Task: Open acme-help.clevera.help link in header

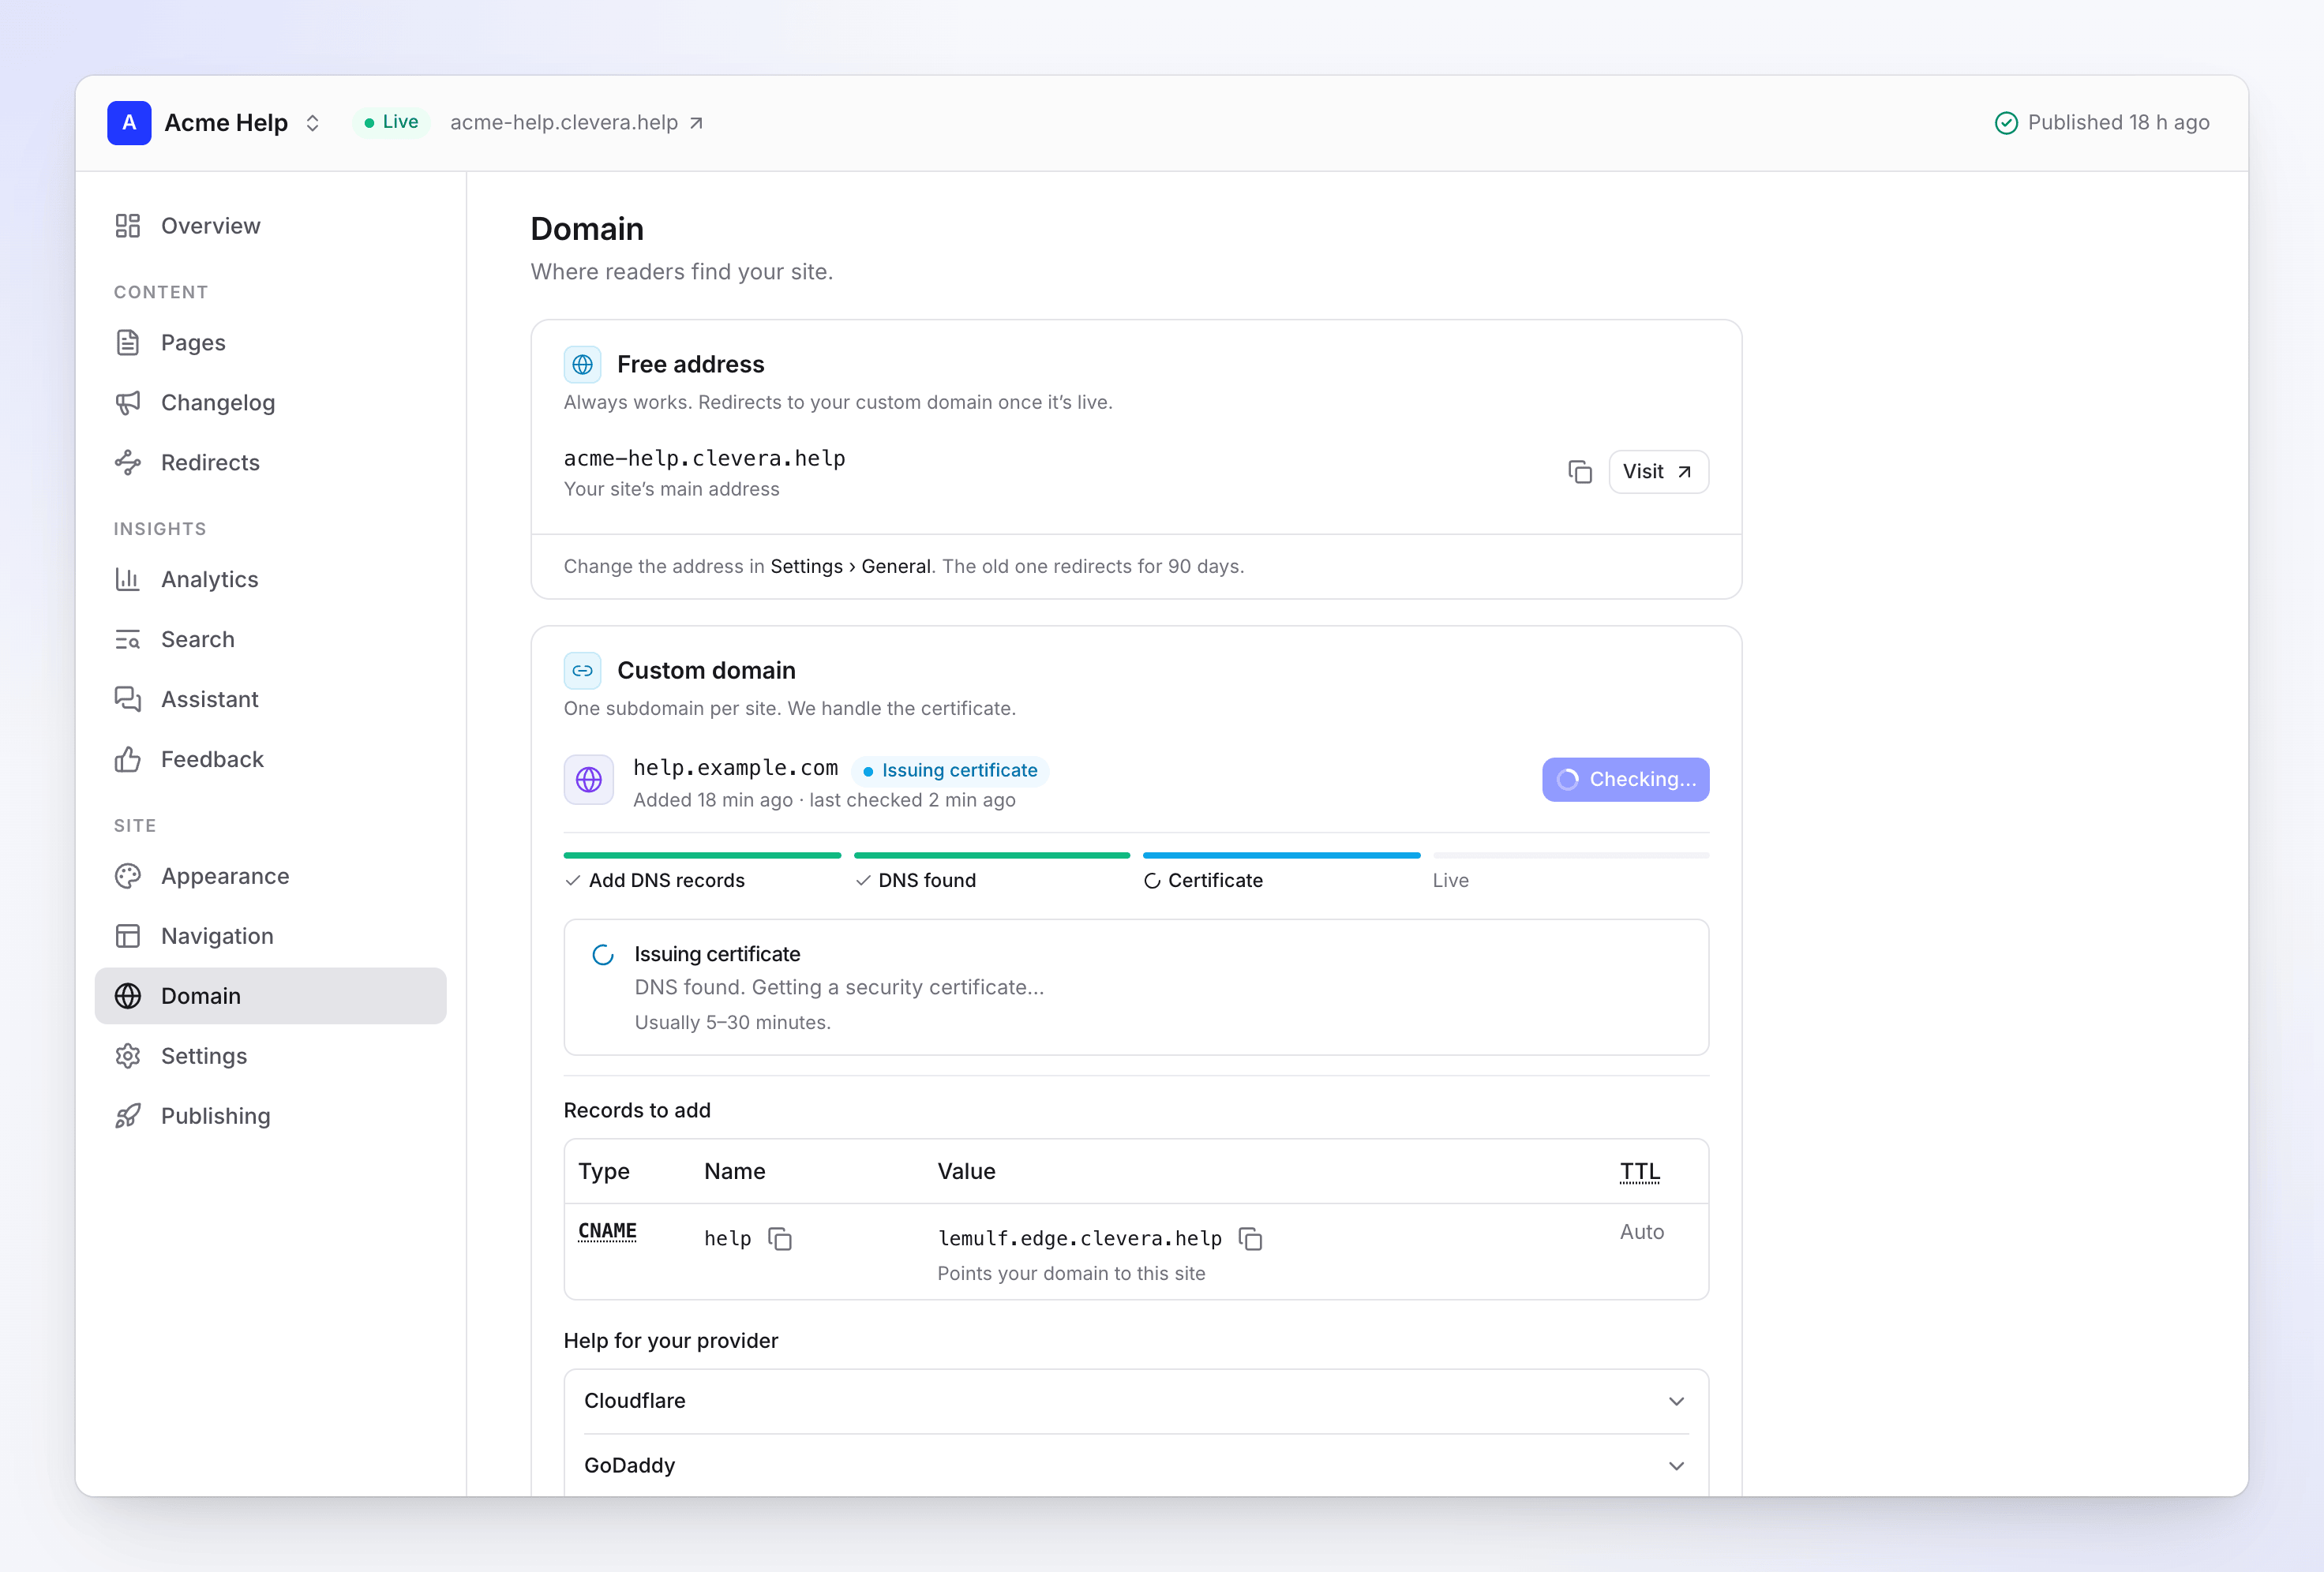Action: click(x=577, y=123)
